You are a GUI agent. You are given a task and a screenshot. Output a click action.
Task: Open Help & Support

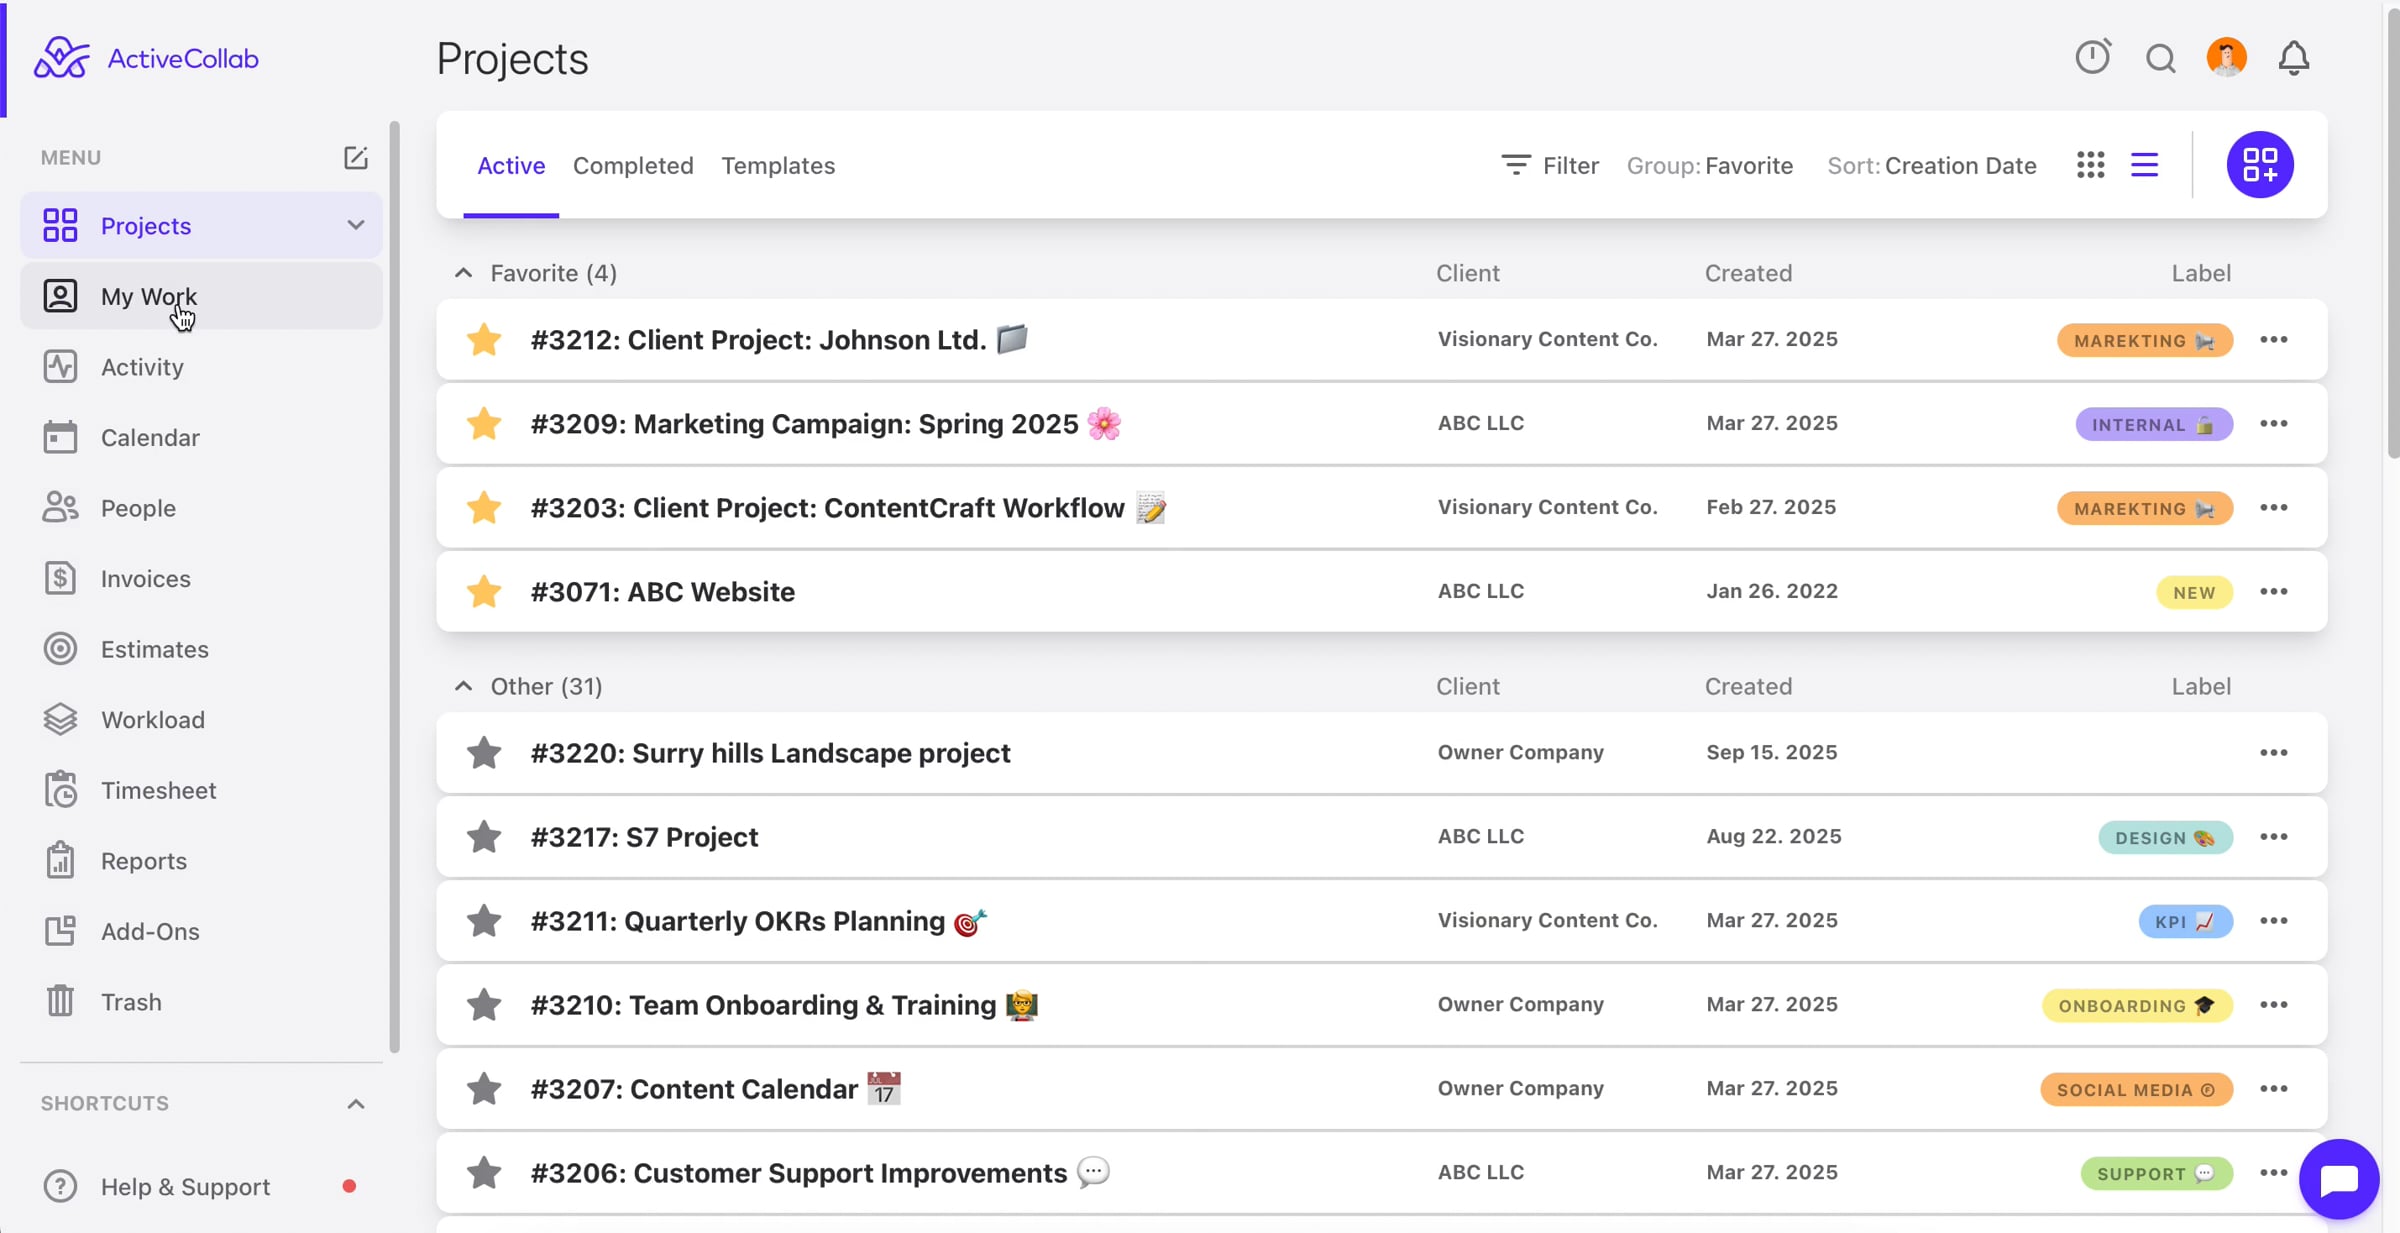click(201, 1187)
